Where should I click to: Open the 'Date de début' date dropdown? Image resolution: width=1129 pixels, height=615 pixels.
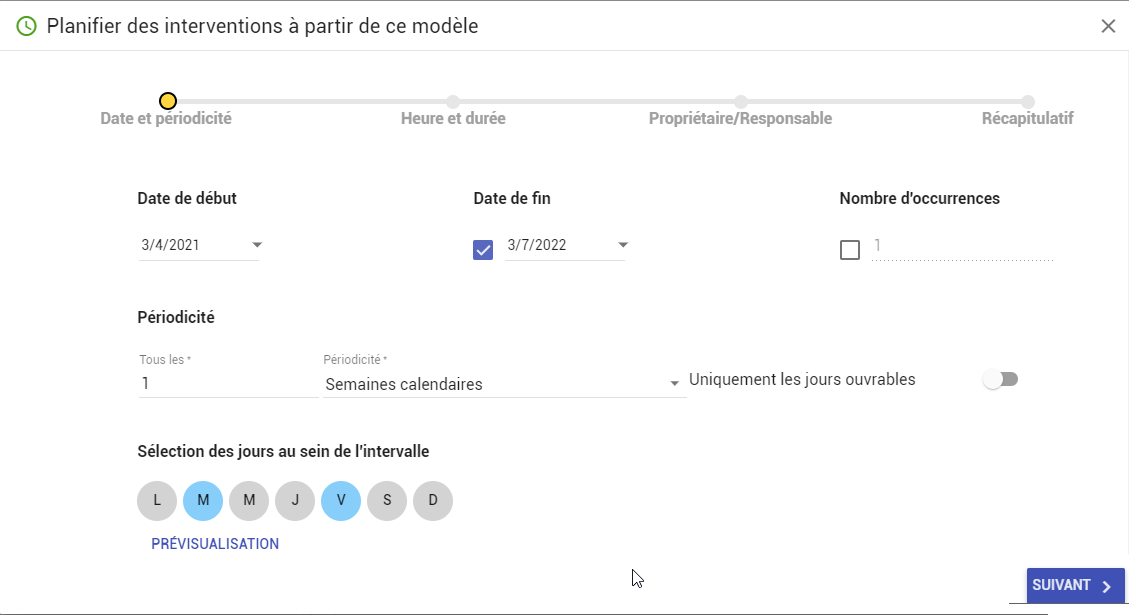256,245
